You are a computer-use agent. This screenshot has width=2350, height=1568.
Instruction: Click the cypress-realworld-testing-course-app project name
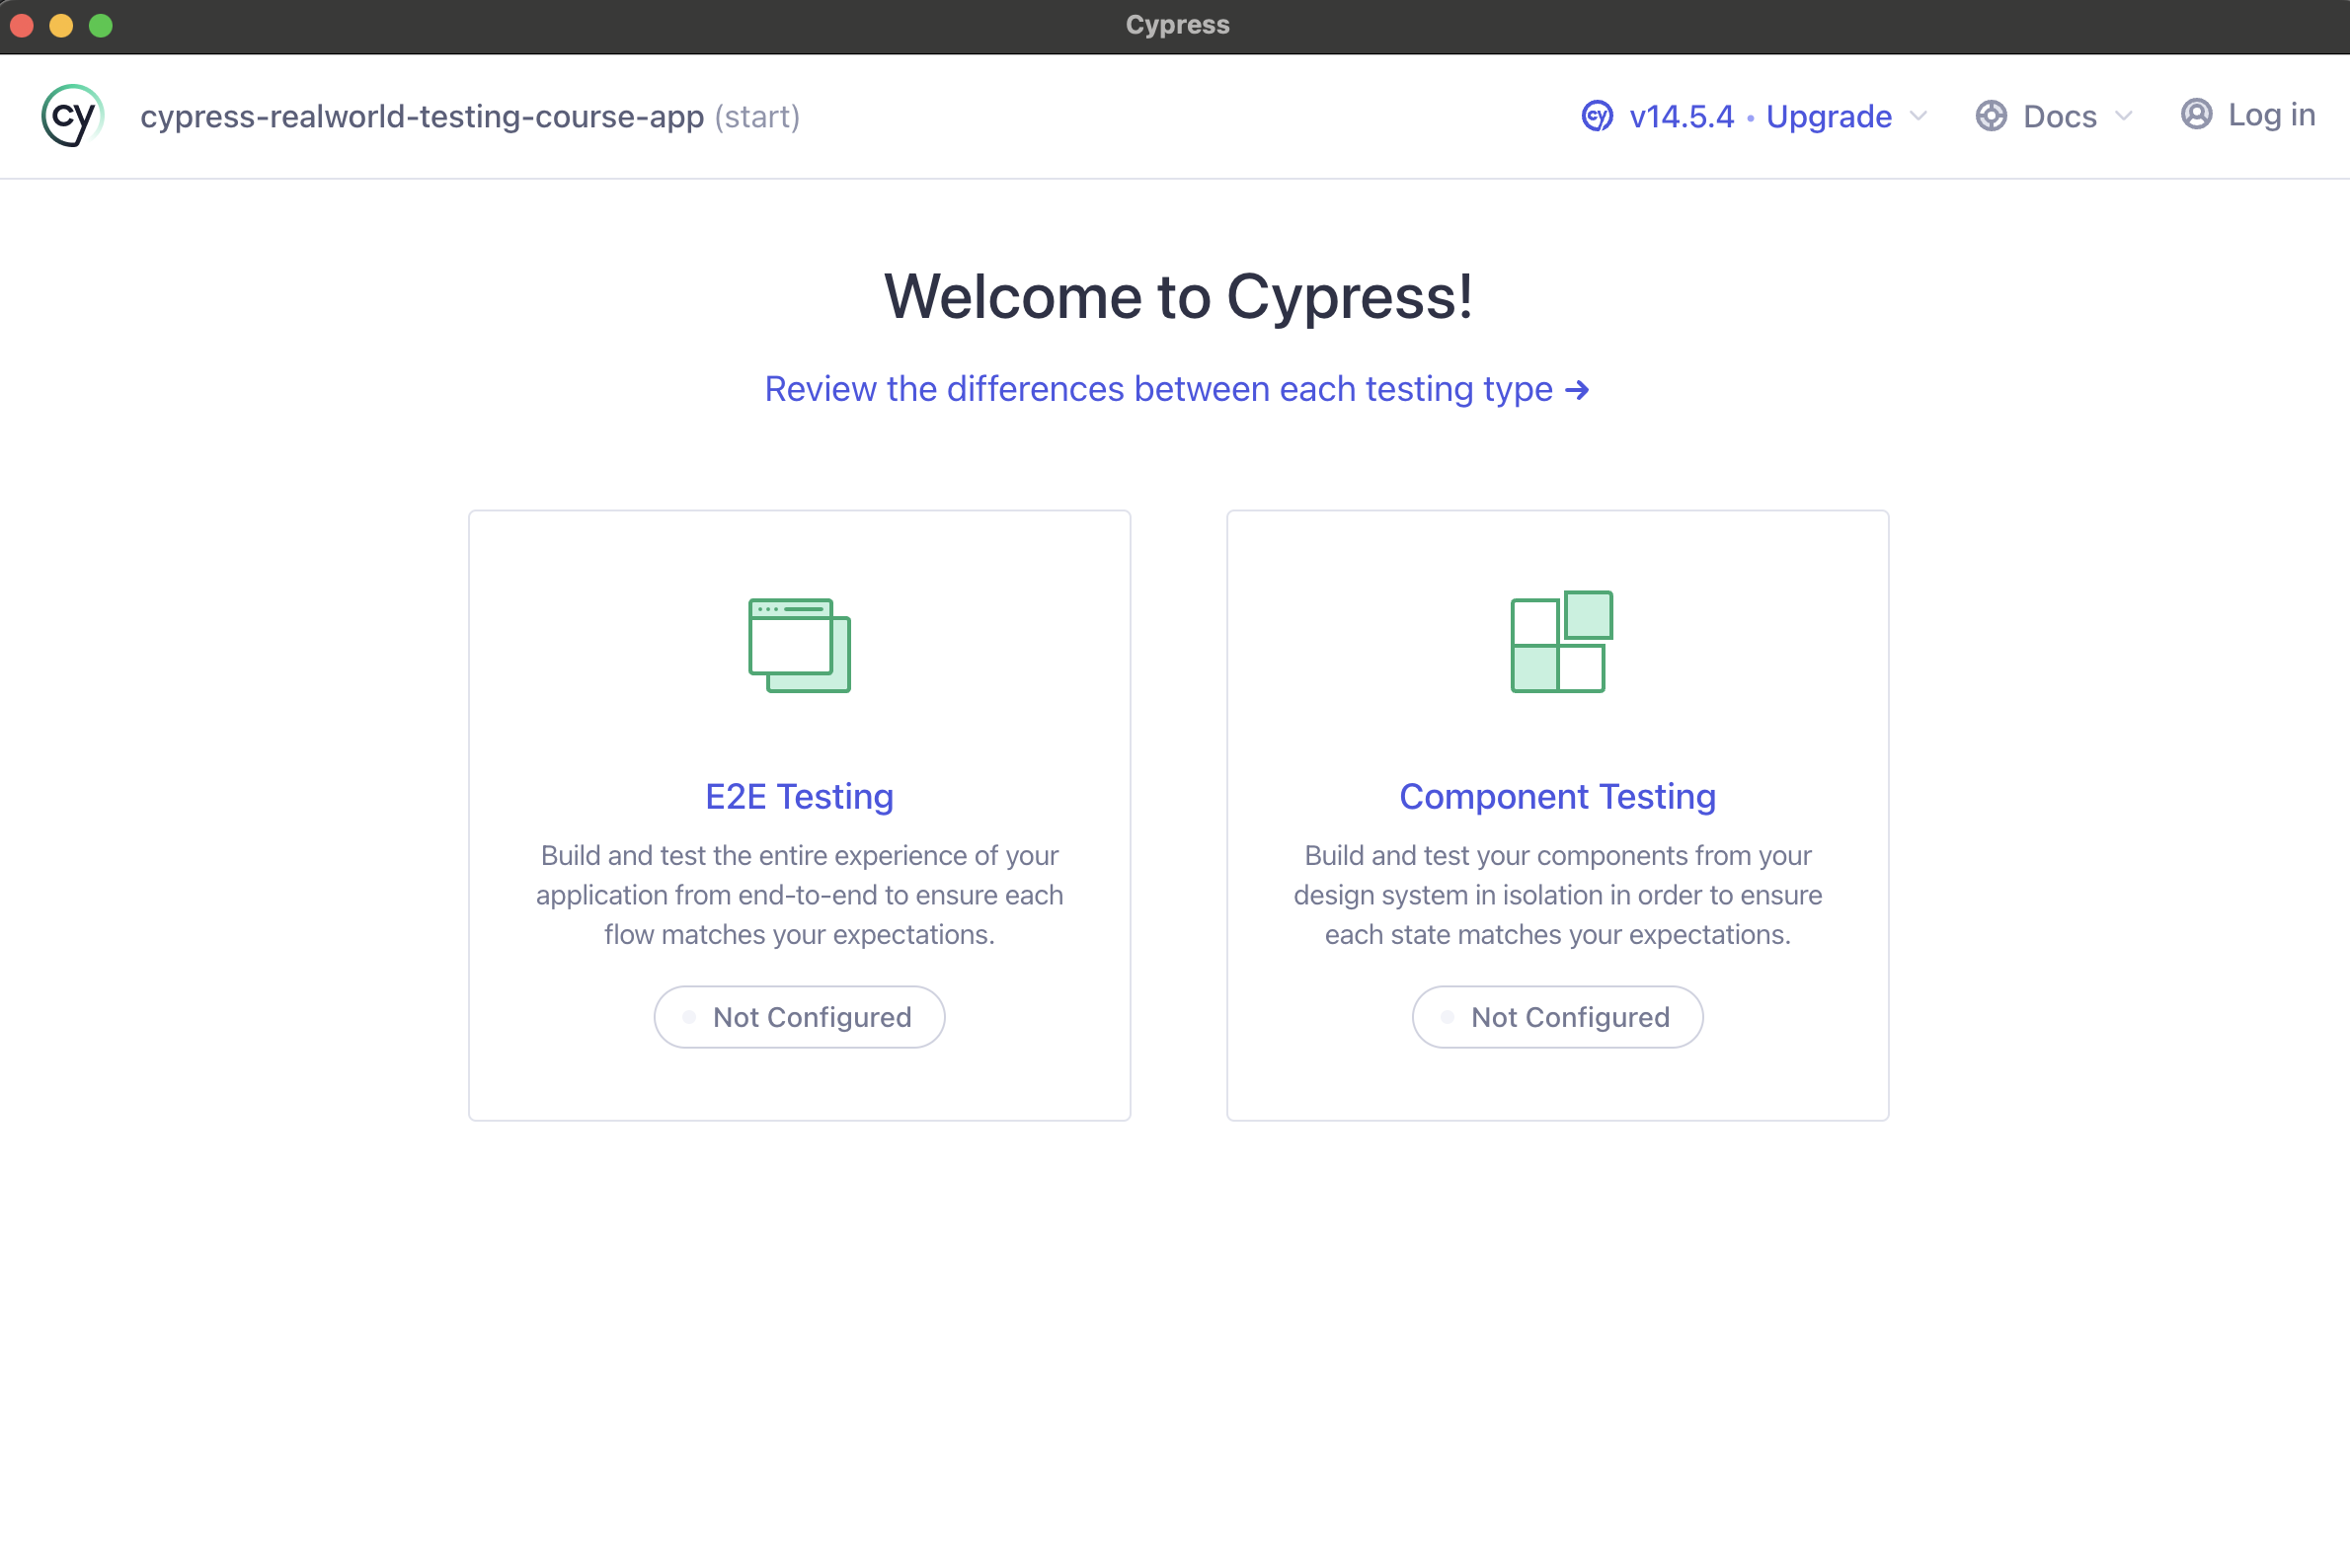tap(422, 117)
